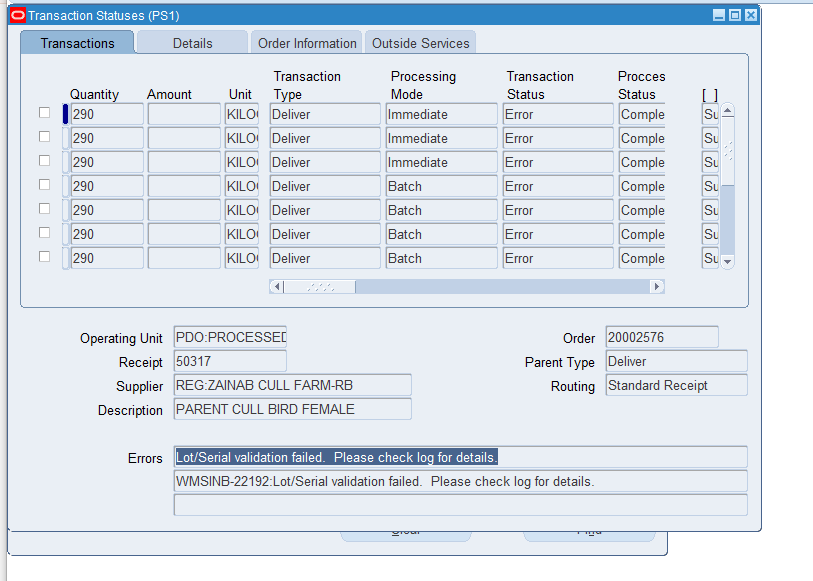Viewport: 813px width, 581px height.
Task: Click the first Quantity field showing 290
Action: pos(106,113)
